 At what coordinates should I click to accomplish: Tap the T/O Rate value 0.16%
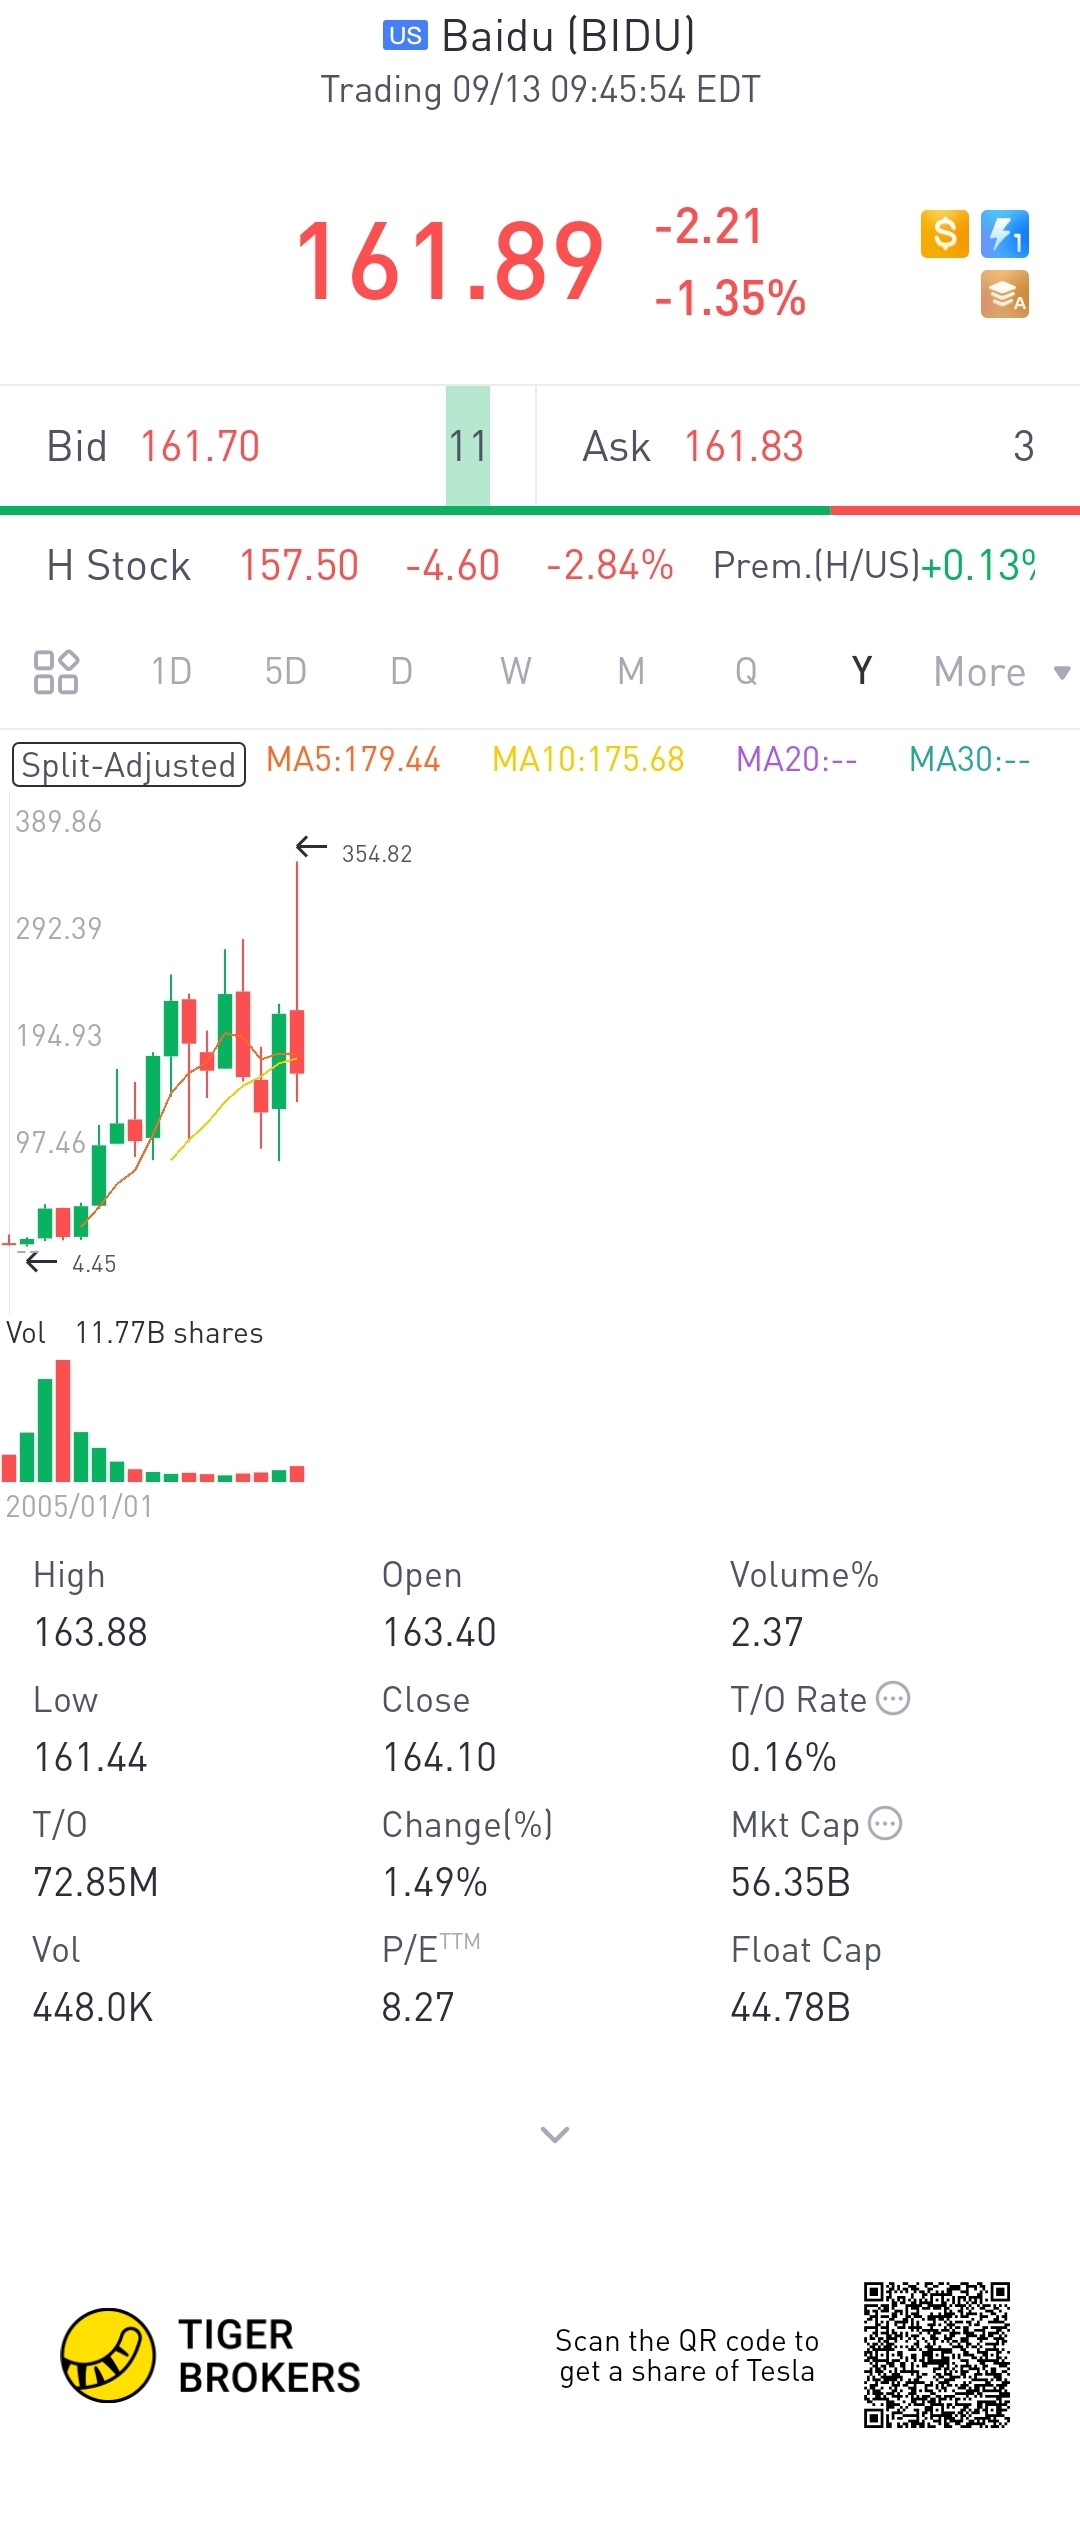783,1758
